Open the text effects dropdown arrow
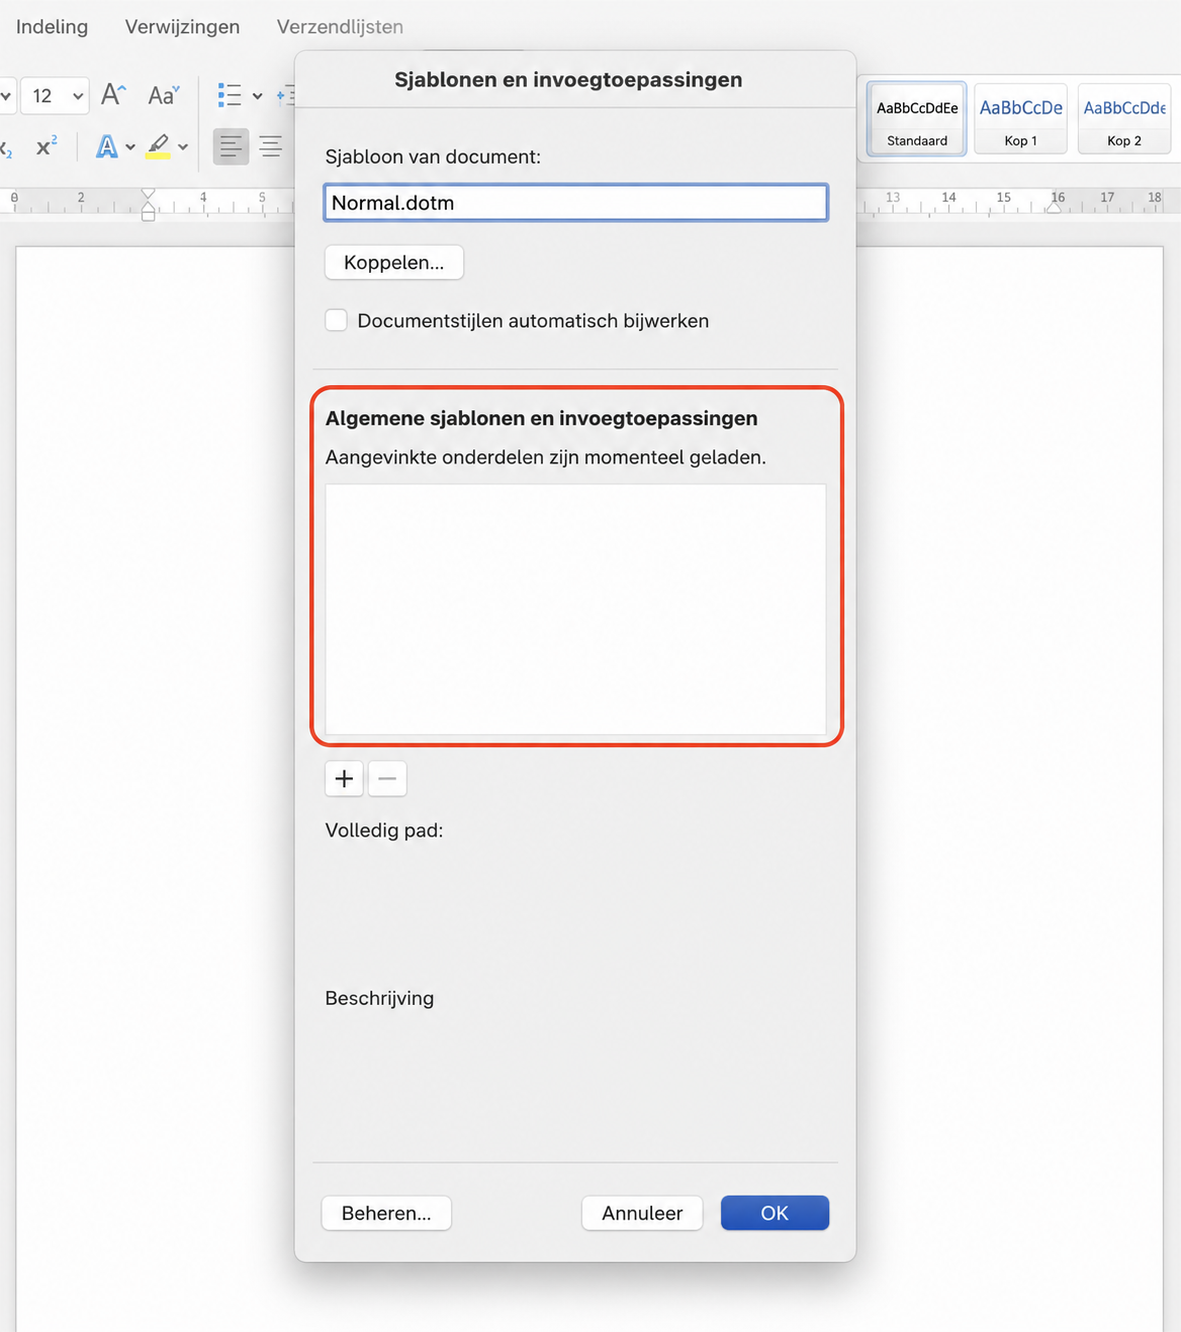This screenshot has width=1181, height=1332. point(130,148)
